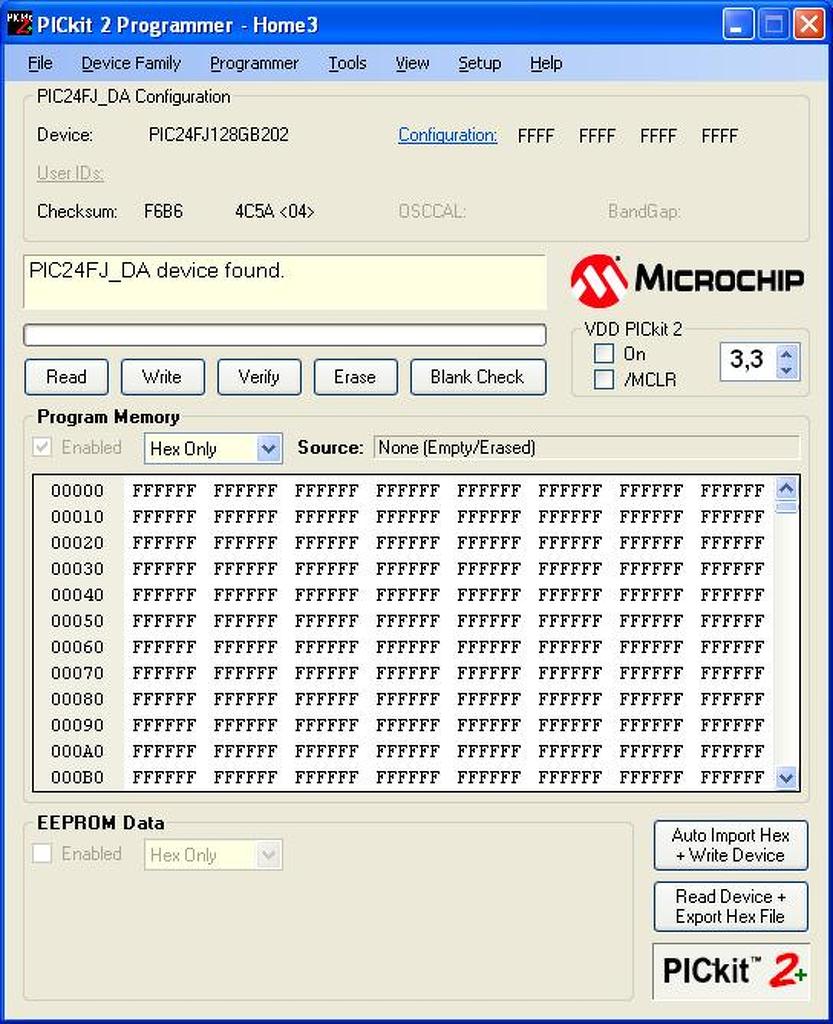
Task: Click the Source field None (Empty/Erased)
Action: click(587, 448)
